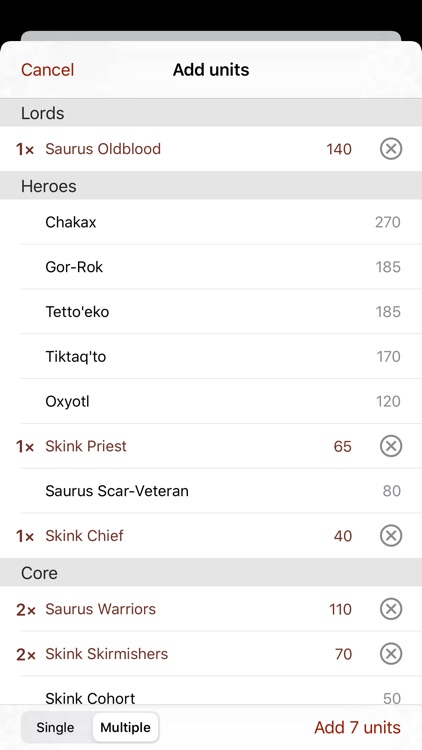Select the Chakax hero

click(211, 222)
